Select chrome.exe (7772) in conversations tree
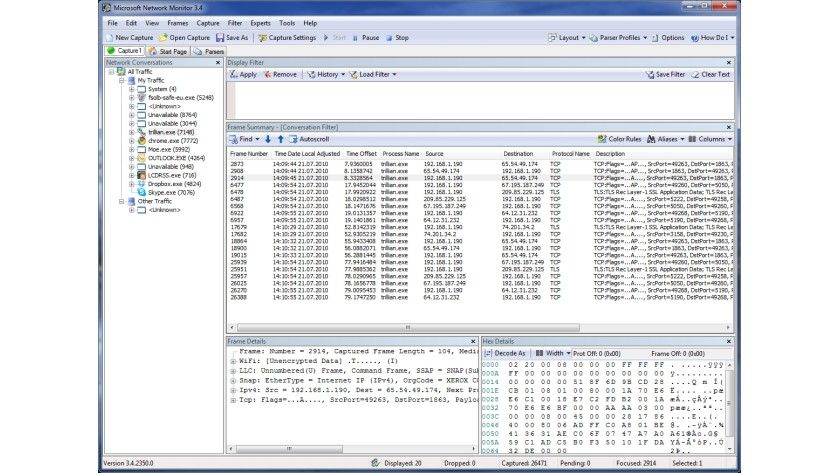This screenshot has height=473, width=840. (x=172, y=140)
